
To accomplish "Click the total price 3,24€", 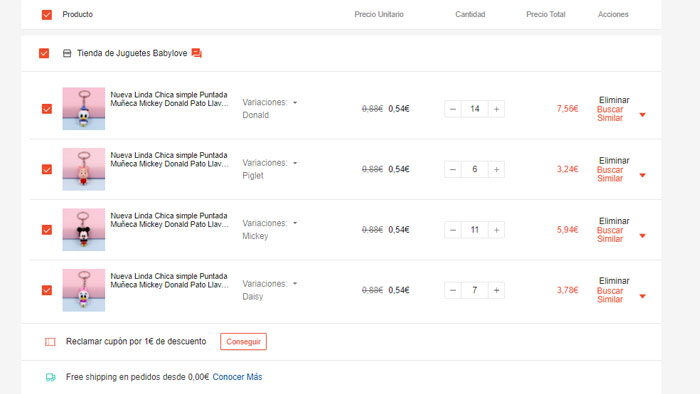I will point(567,170).
